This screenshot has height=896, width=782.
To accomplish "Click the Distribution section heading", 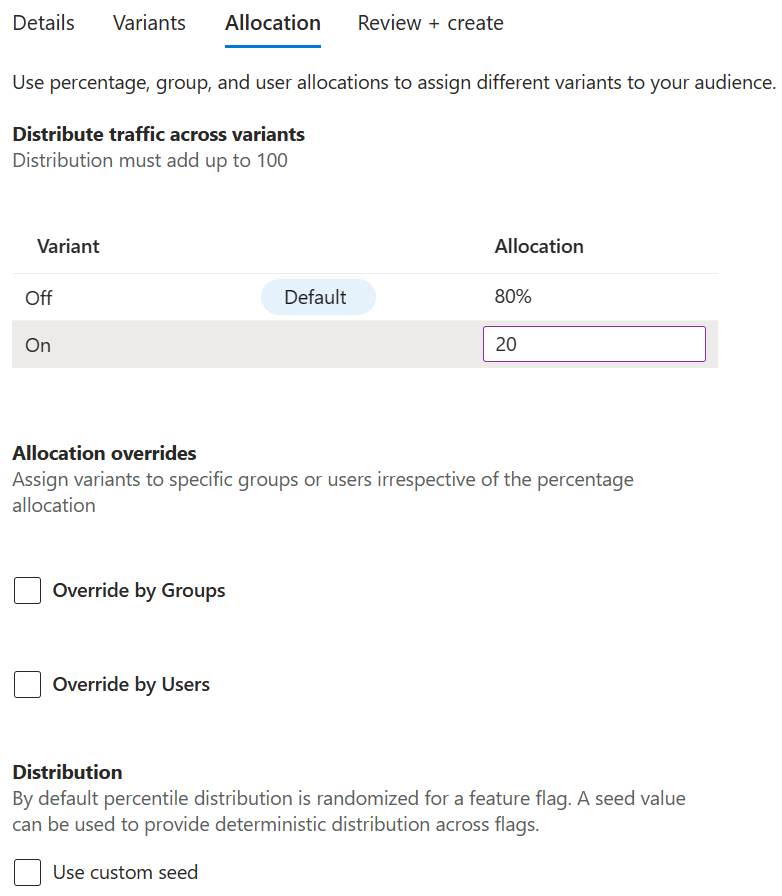I will click(67, 771).
